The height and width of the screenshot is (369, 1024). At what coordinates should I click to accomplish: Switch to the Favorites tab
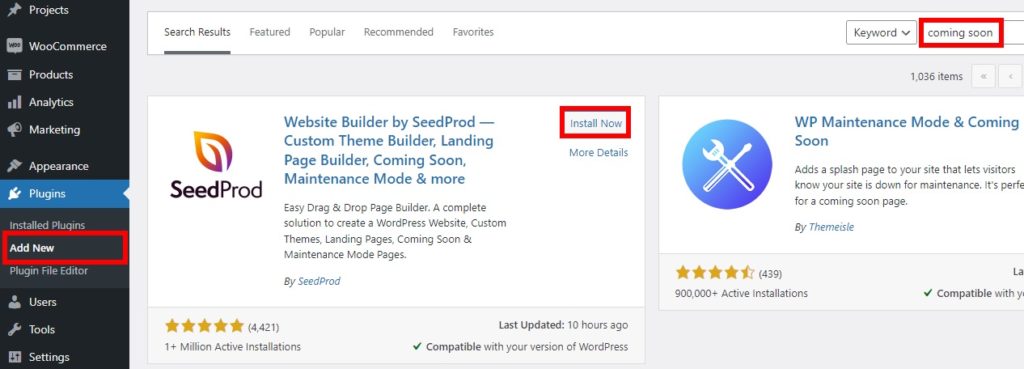pyautogui.click(x=473, y=32)
